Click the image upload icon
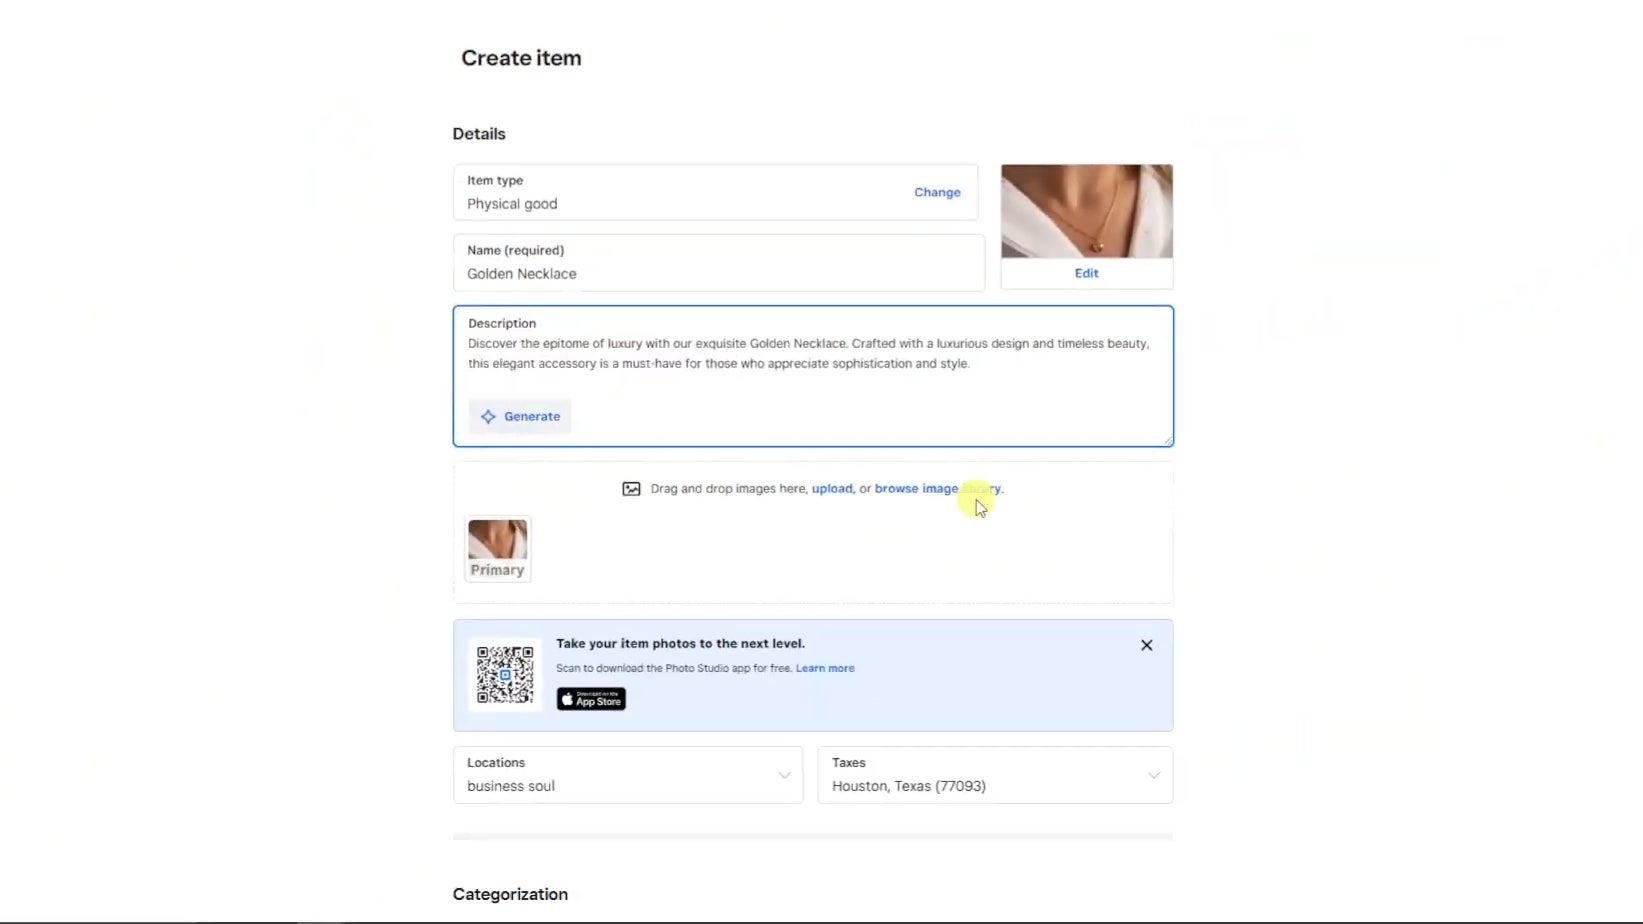Screen dimensions: 1643x924 [631, 489]
